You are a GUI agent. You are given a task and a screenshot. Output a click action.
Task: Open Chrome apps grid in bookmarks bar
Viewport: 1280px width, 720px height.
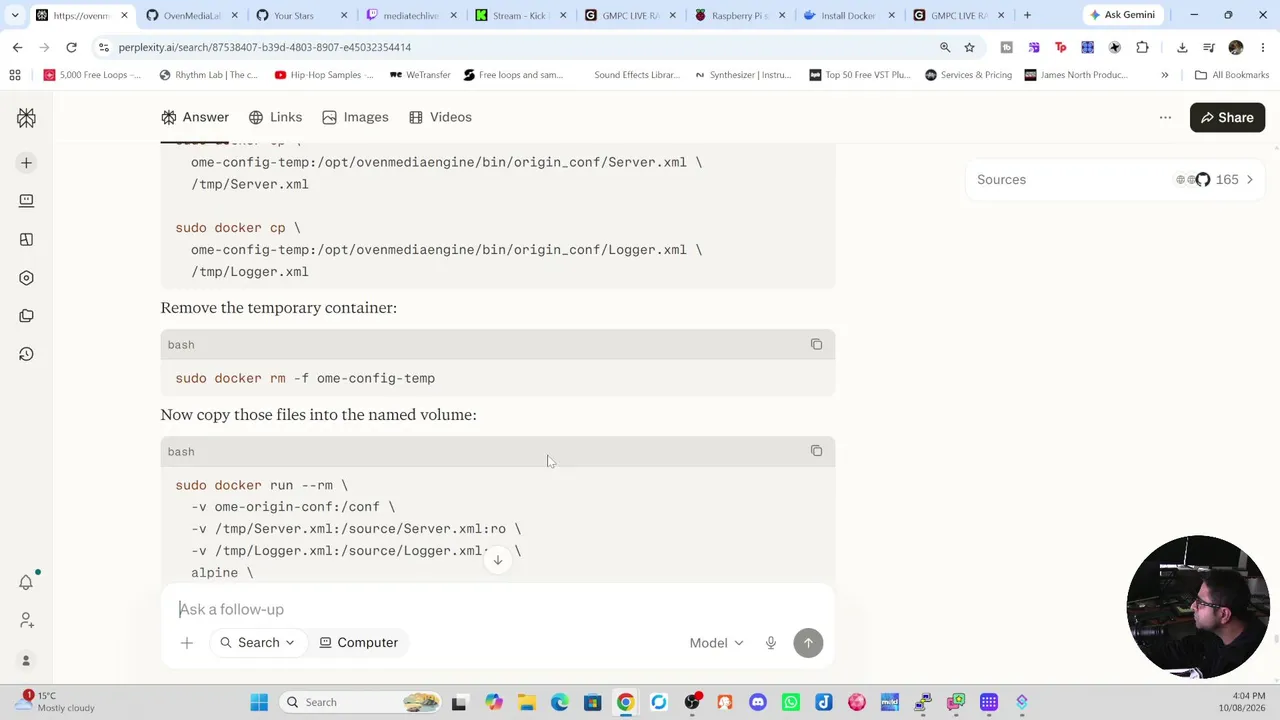coord(15,75)
